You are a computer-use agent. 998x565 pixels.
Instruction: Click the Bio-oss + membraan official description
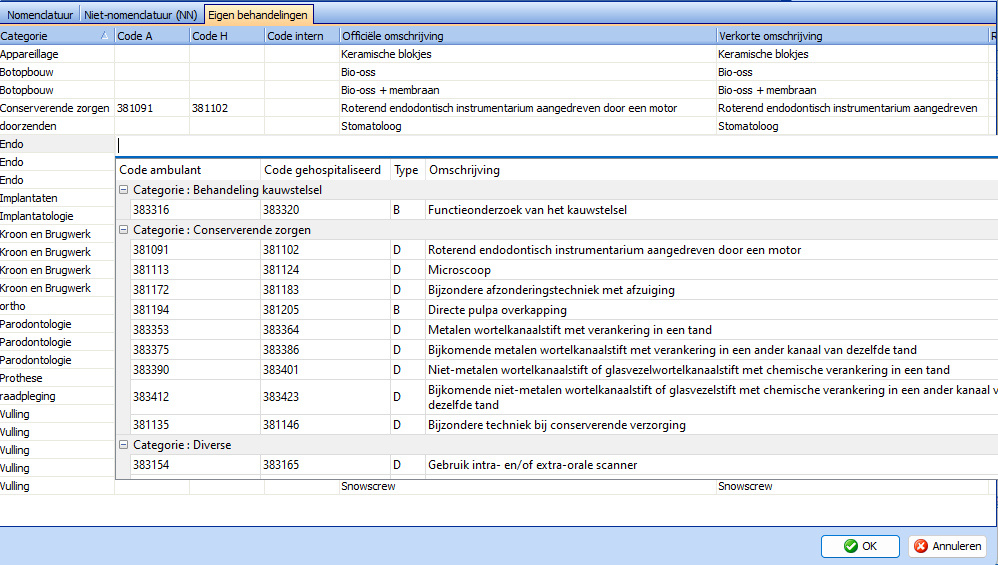[x=528, y=90]
